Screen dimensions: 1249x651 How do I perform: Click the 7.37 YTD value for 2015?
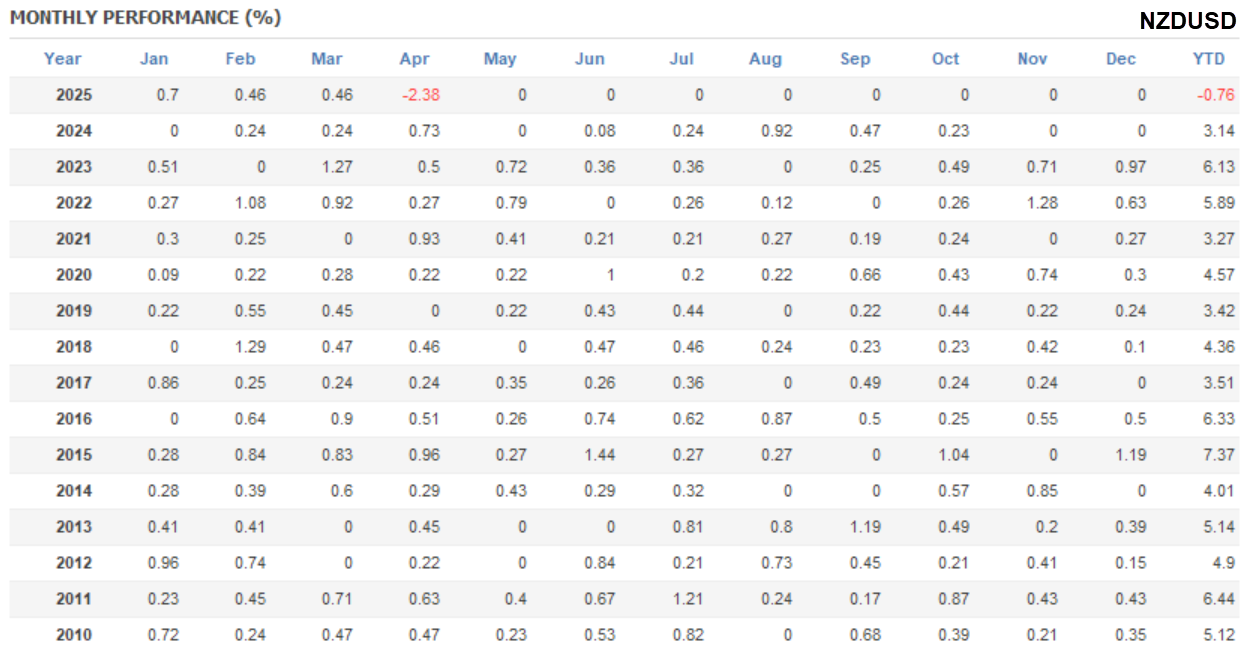pos(1218,455)
